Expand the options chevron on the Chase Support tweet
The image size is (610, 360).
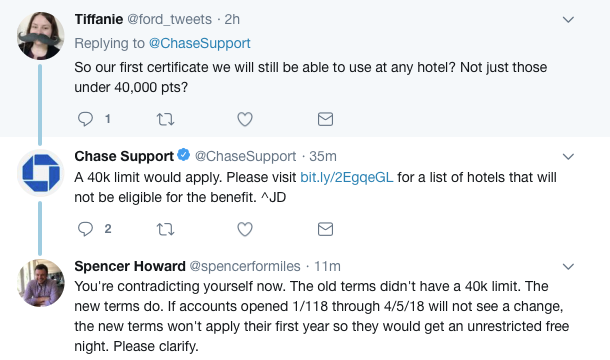[x=568, y=156]
